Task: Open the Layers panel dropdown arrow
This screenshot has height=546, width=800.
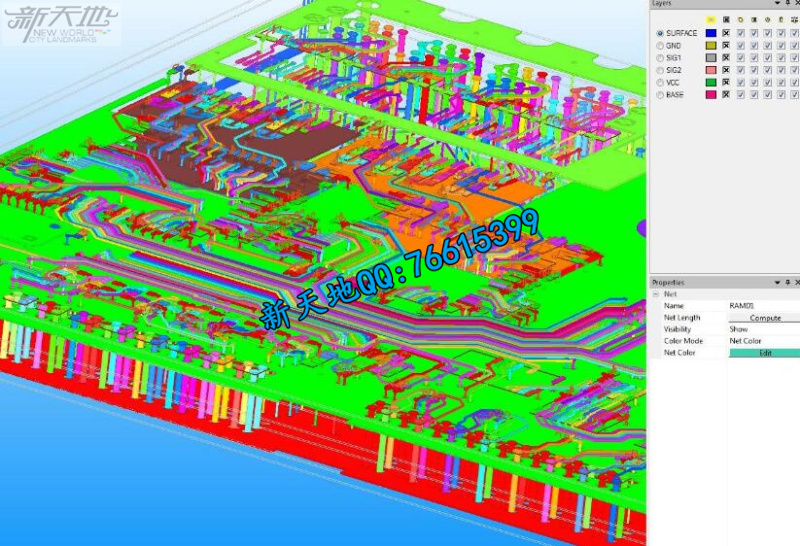Action: pos(776,4)
